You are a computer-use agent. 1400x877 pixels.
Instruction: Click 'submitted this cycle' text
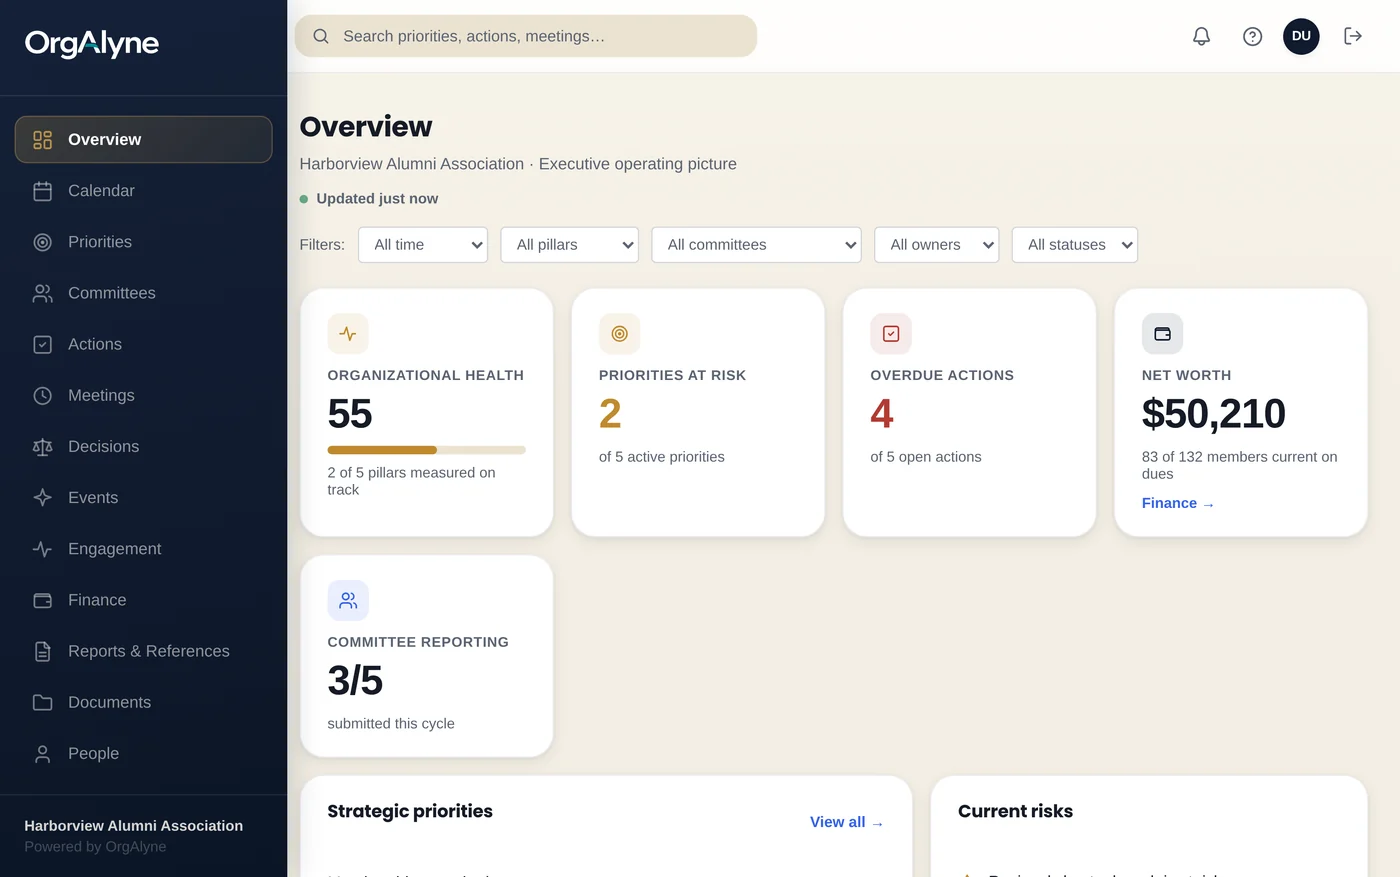point(391,724)
